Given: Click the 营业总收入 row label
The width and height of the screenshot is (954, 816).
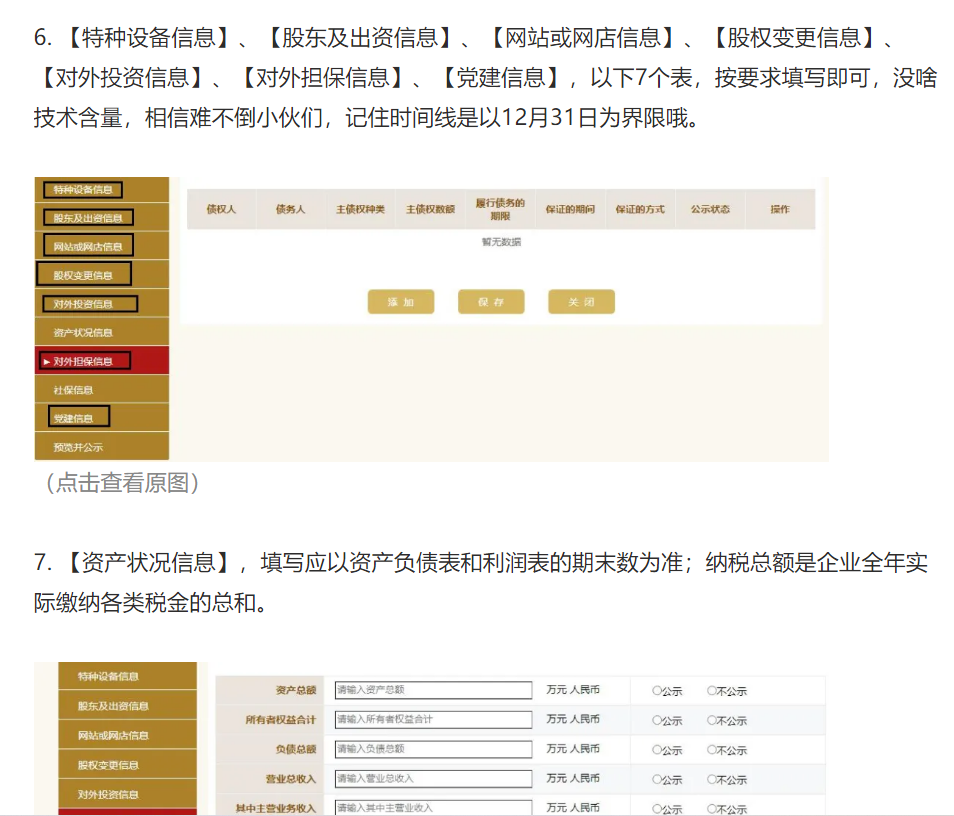Looking at the screenshot, I should [291, 779].
